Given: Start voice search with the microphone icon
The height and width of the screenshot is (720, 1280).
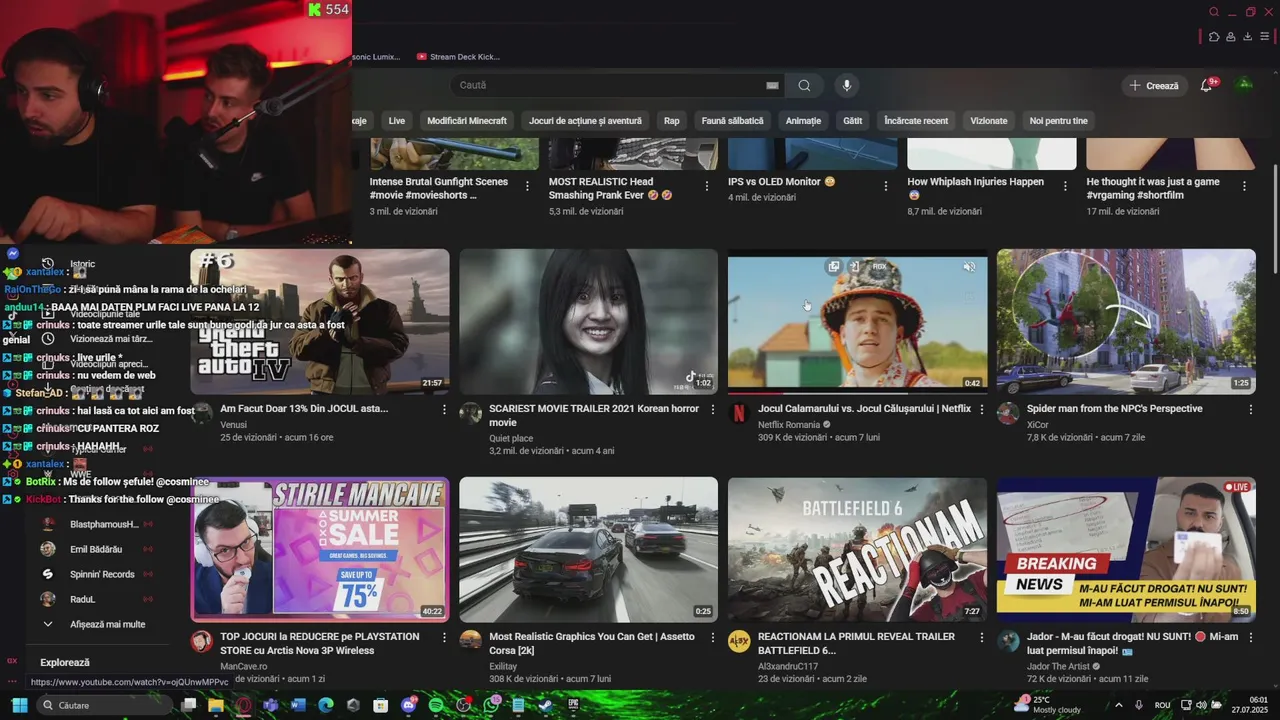Looking at the screenshot, I should pyautogui.click(x=847, y=86).
